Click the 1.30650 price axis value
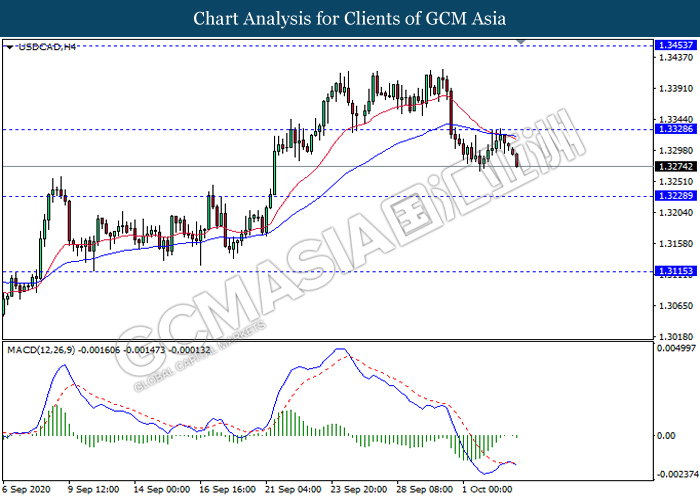The image size is (700, 500). [x=676, y=306]
